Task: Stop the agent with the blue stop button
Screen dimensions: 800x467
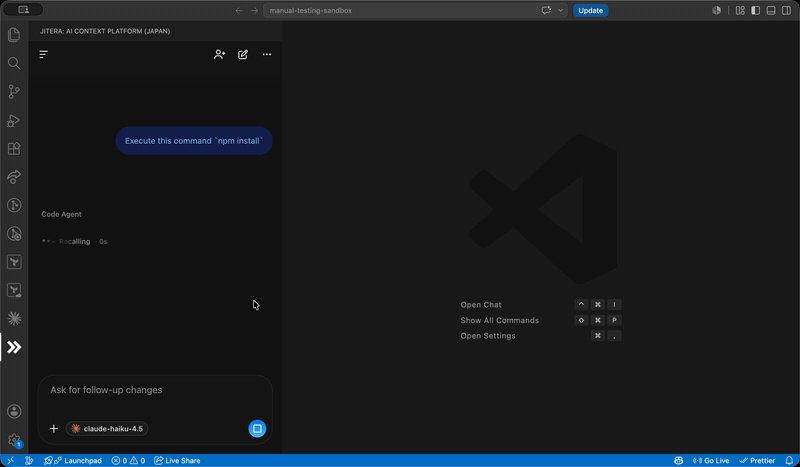Action: tap(257, 429)
